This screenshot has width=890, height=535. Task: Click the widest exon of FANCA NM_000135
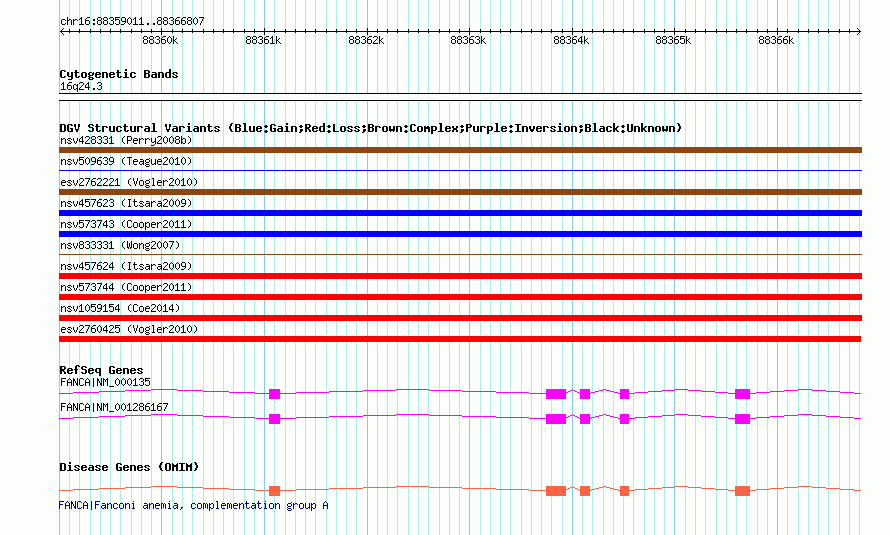point(556,394)
